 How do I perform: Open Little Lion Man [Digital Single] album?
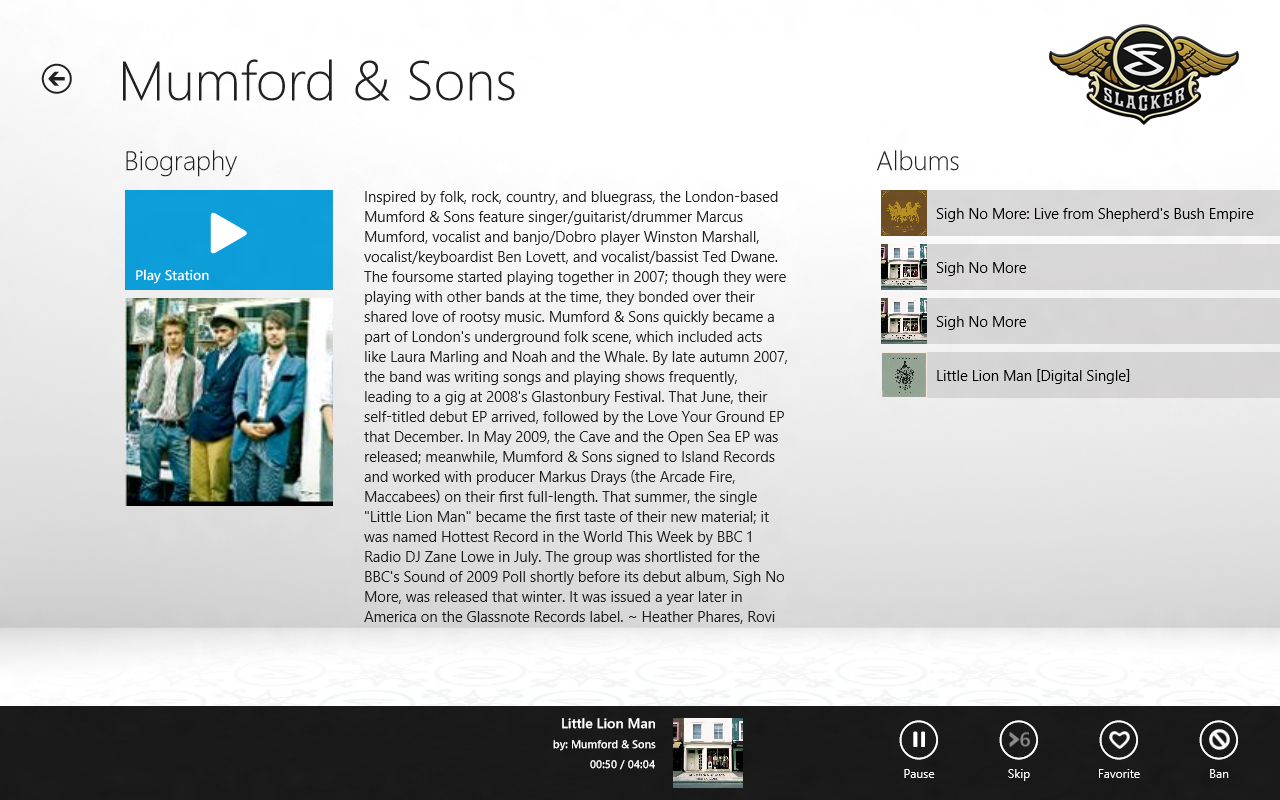pyautogui.click(x=1080, y=375)
